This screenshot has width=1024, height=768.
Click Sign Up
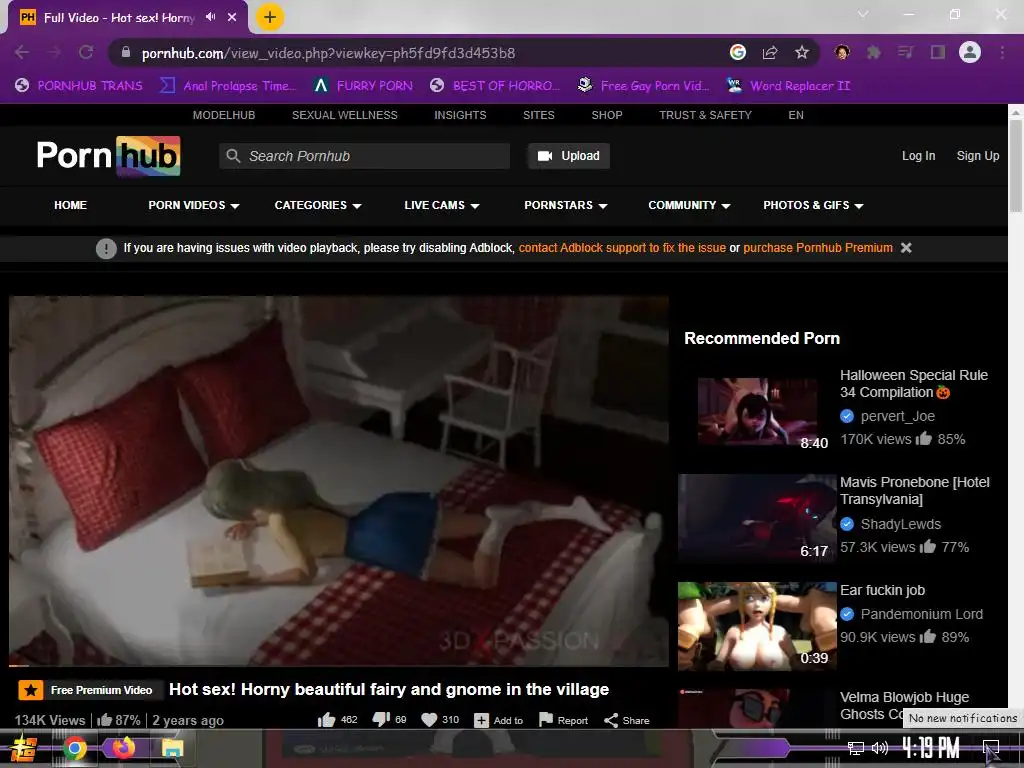pos(978,156)
